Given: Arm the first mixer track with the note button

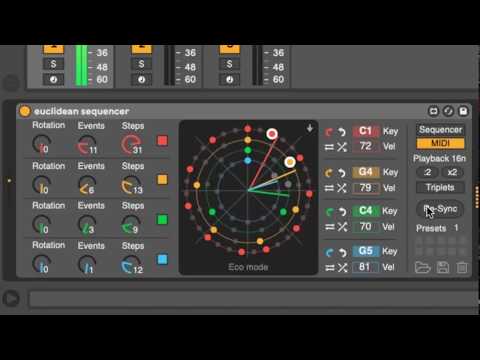Looking at the screenshot, I should coord(53,80).
